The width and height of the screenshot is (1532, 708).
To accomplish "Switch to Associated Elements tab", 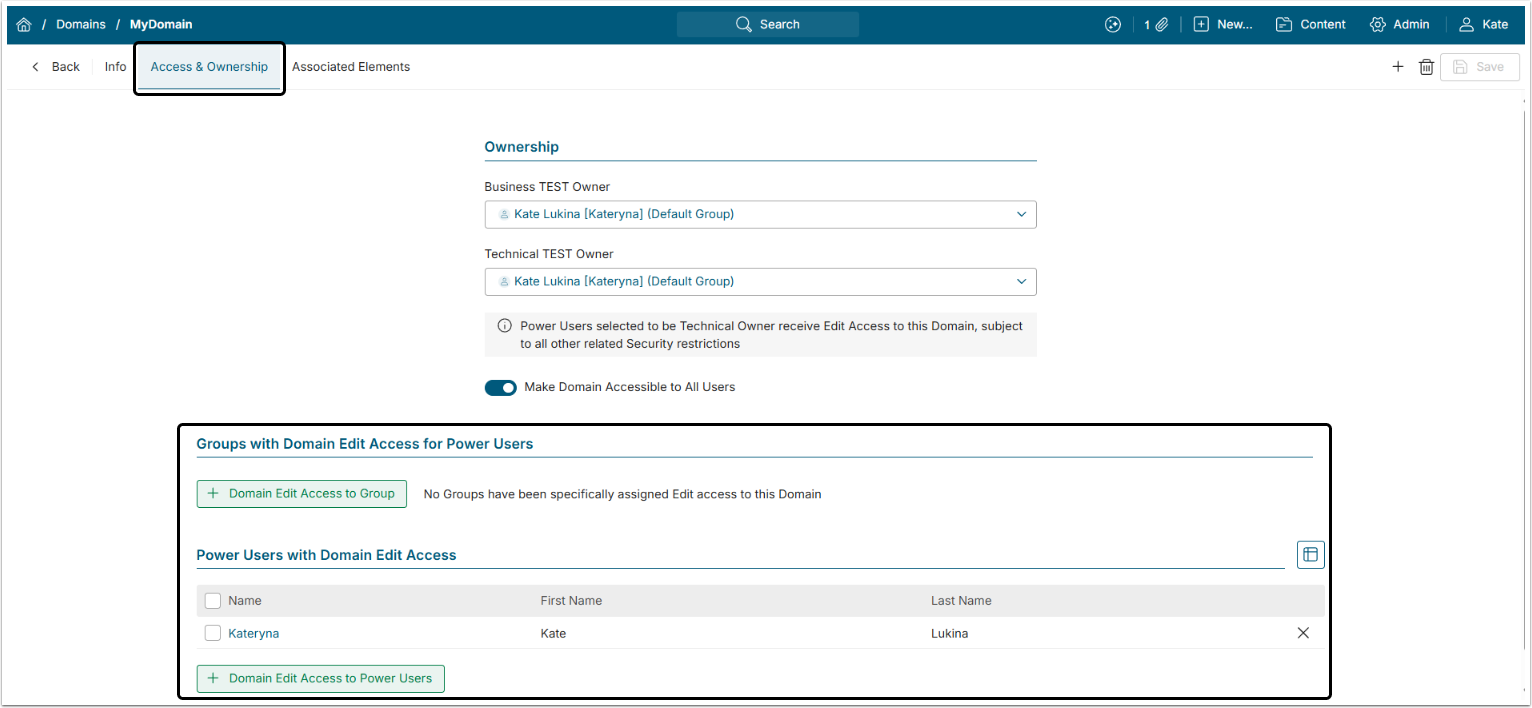I will click(x=351, y=67).
